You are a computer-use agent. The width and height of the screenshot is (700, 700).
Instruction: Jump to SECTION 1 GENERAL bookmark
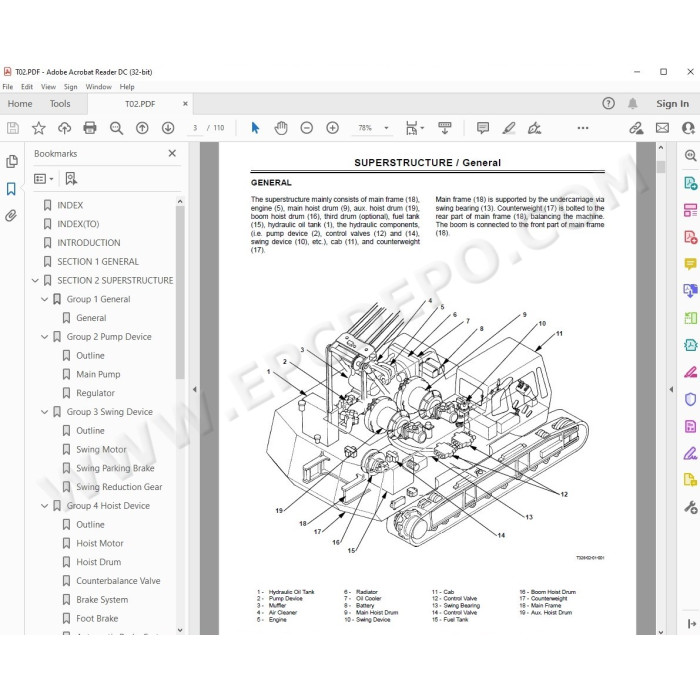pyautogui.click(x=98, y=262)
